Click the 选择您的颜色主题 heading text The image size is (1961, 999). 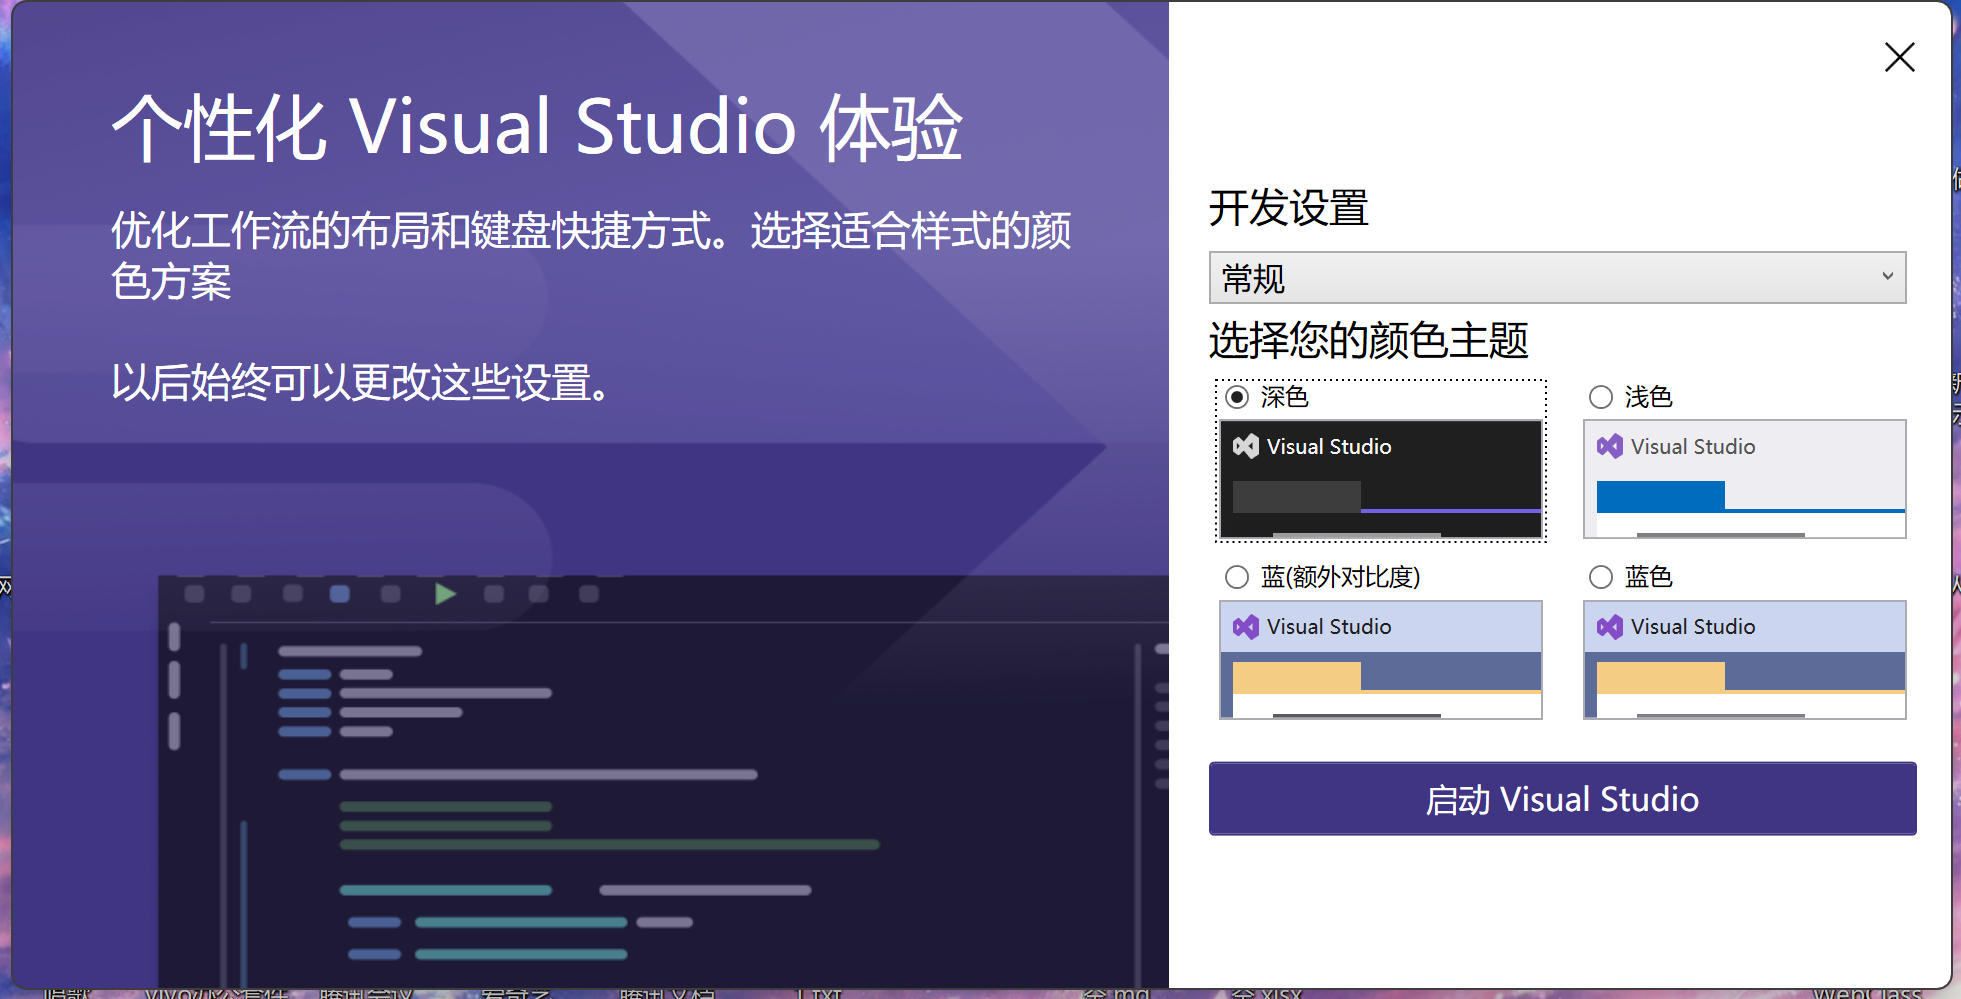[1368, 340]
